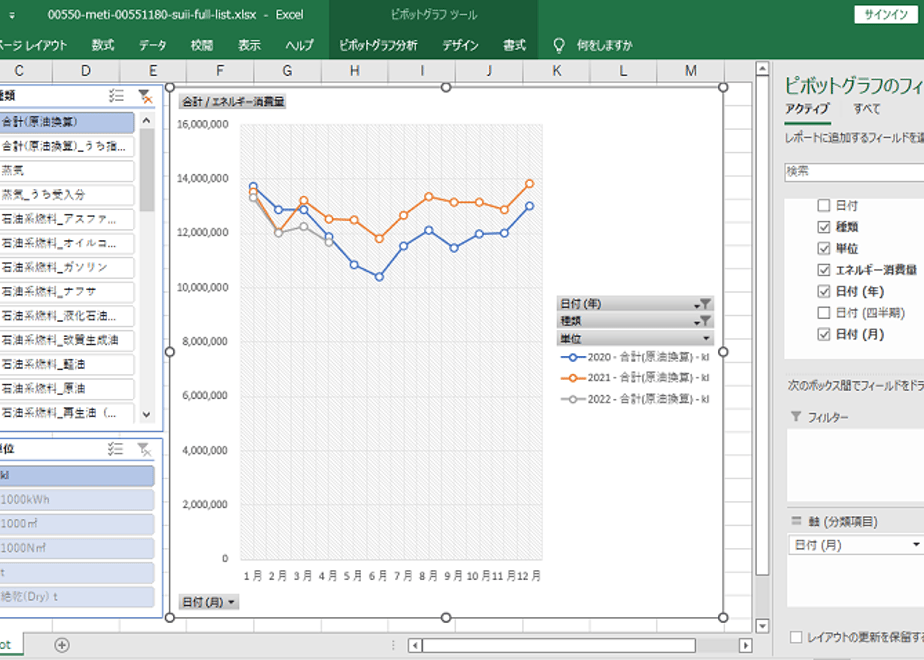Viewport: 924px width, 660px height.
Task: Check the 日付 (四半期) field checkbox
Action: [824, 312]
